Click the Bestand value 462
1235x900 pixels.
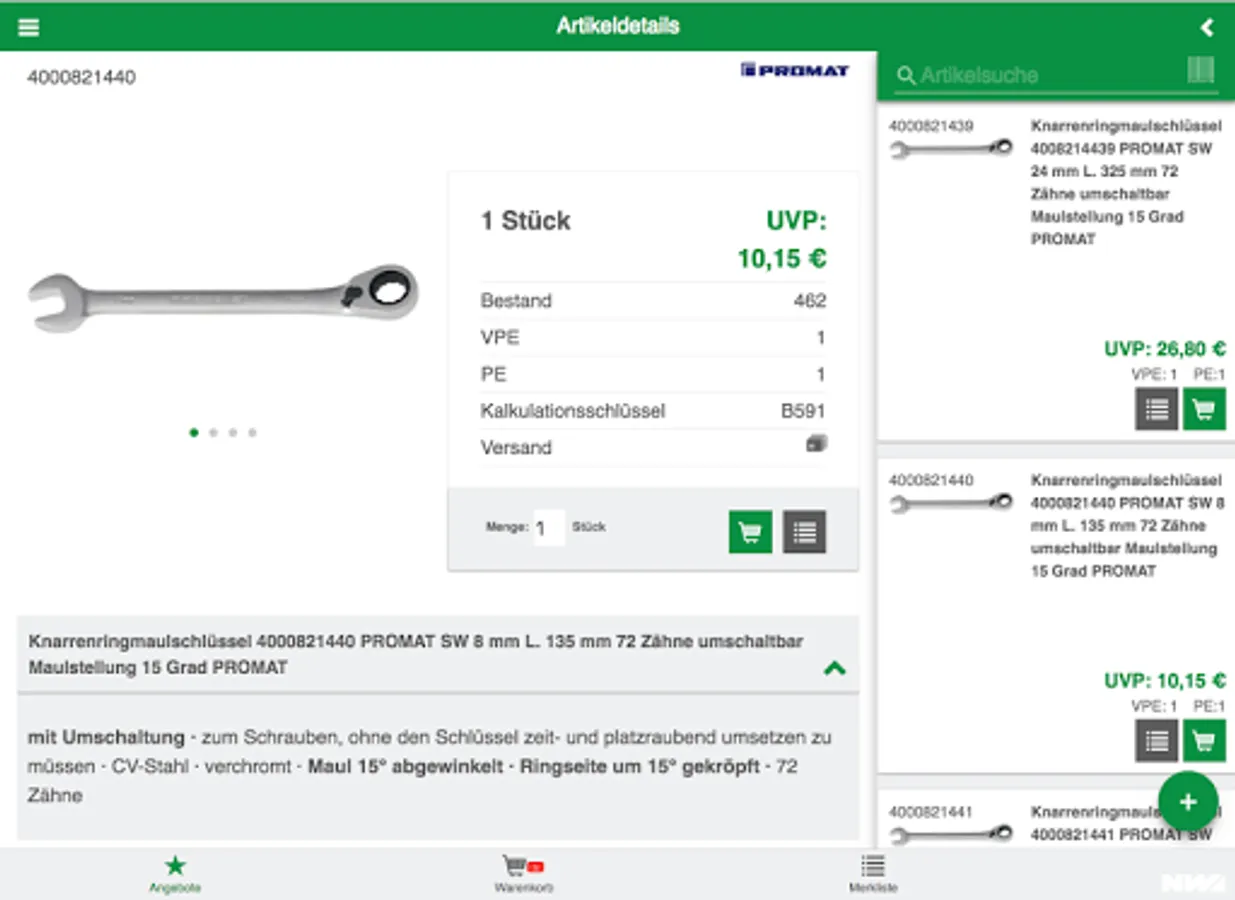pos(810,301)
